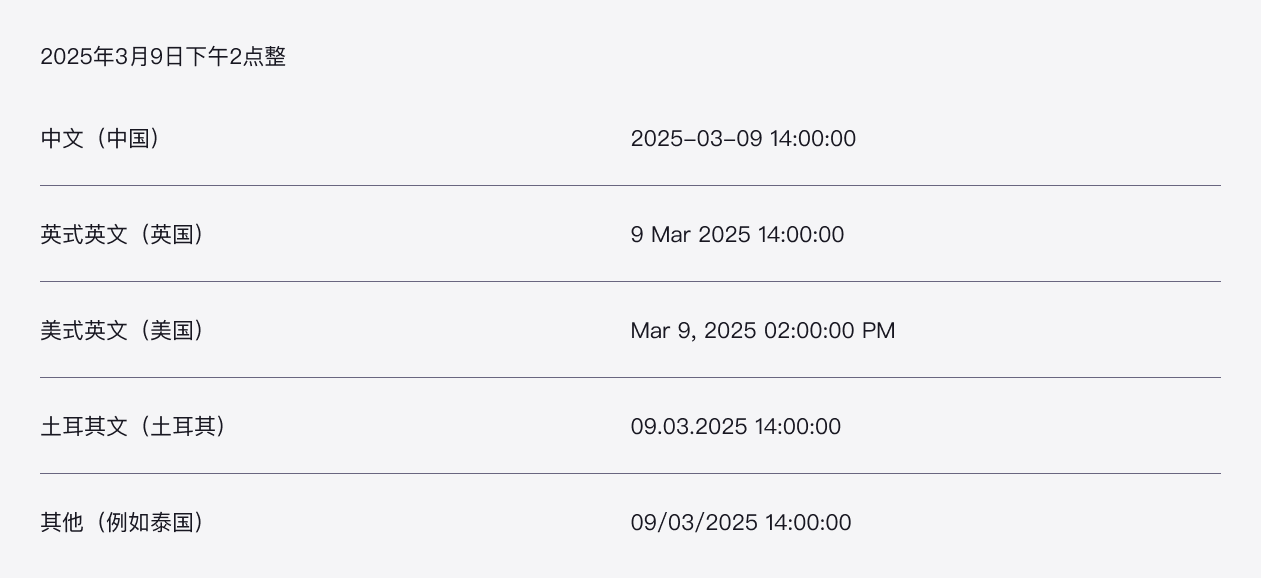Click the divider line below 美式英文 row
Image resolution: width=1261 pixels, height=578 pixels.
coord(630,377)
